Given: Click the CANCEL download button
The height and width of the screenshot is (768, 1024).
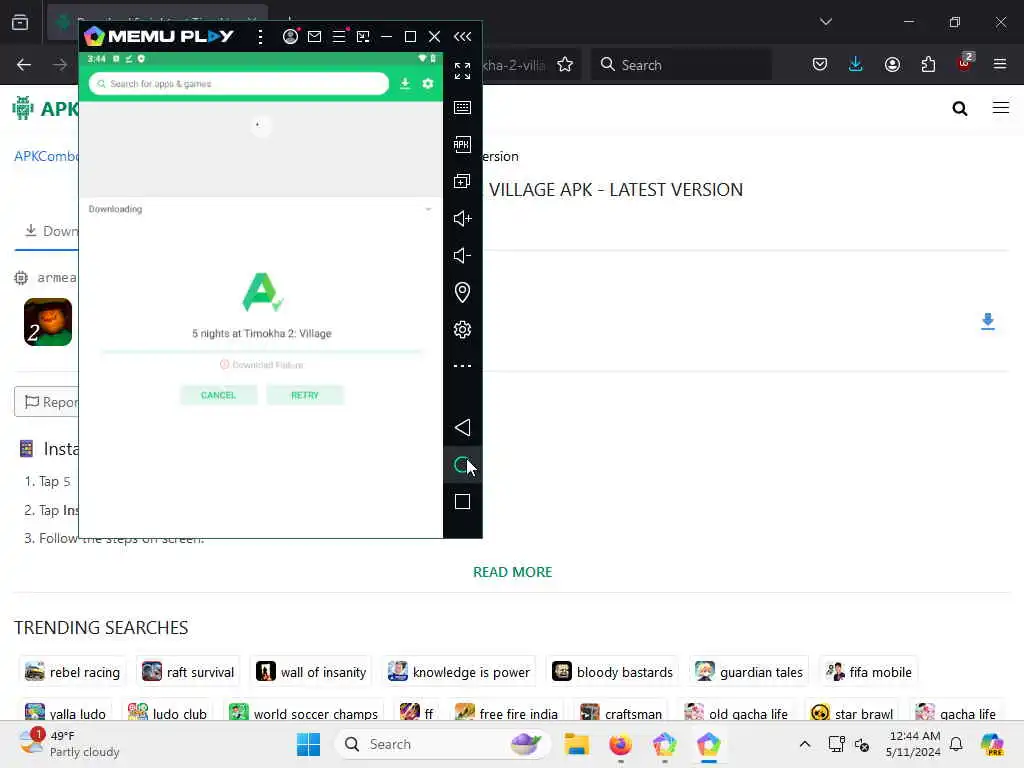Looking at the screenshot, I should point(218,395).
